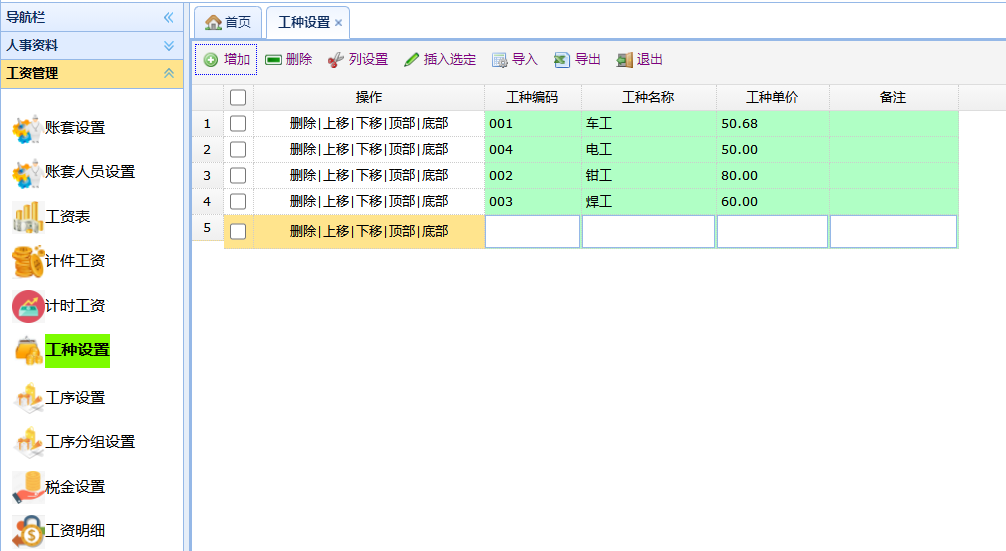Click 备注 column header
The image size is (1006, 551).
(x=894, y=97)
